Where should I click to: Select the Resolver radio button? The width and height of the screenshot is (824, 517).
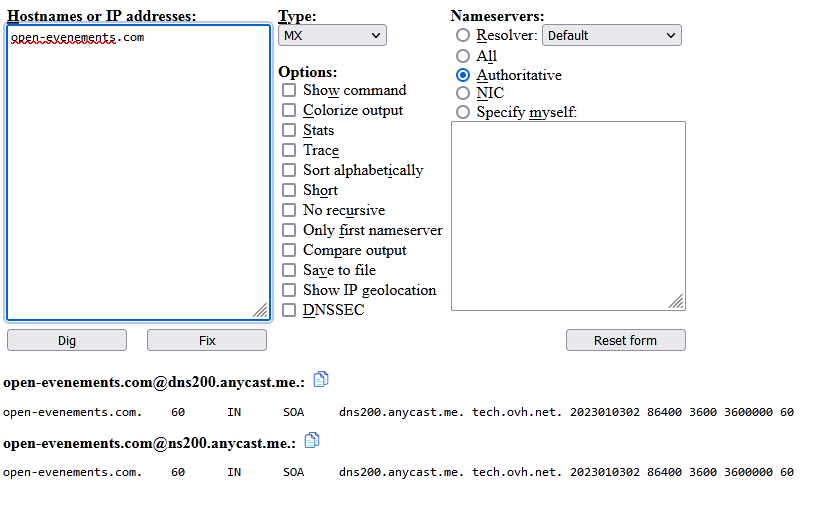click(x=462, y=35)
